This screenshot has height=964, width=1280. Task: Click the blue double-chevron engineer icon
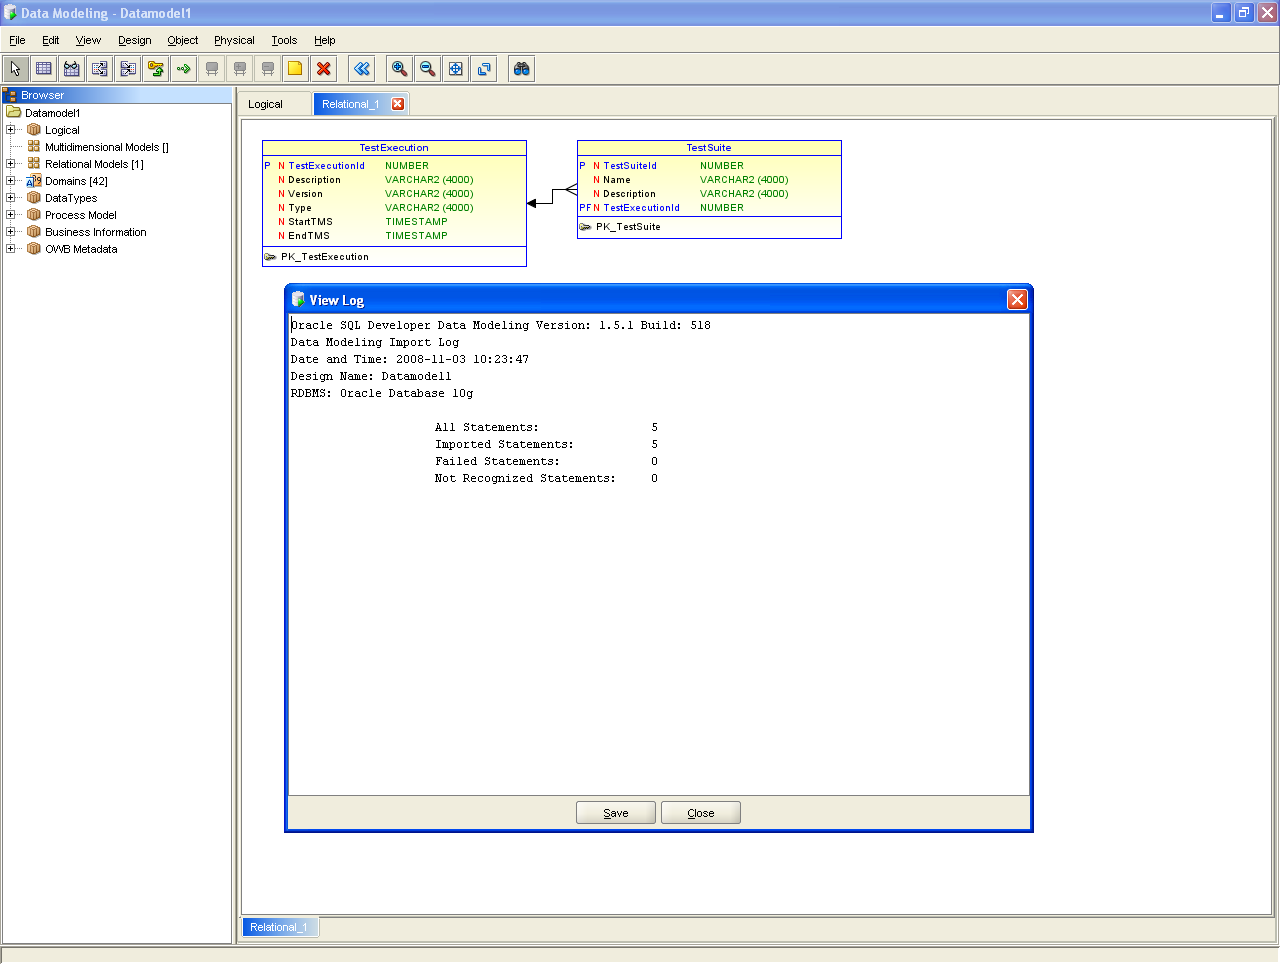tap(362, 68)
